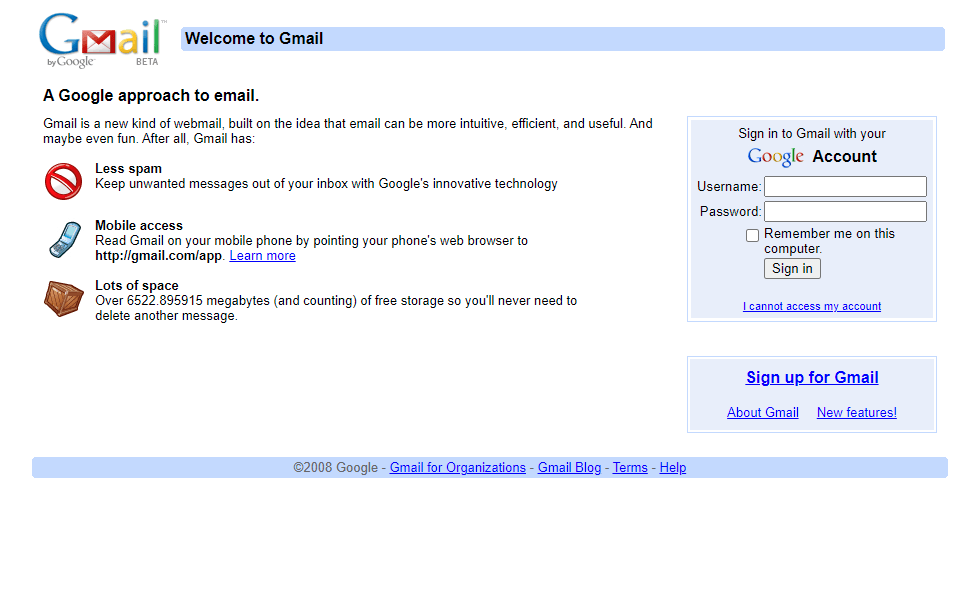
Task: Click the 6522.895915 megabytes storage text
Action: 198,301
